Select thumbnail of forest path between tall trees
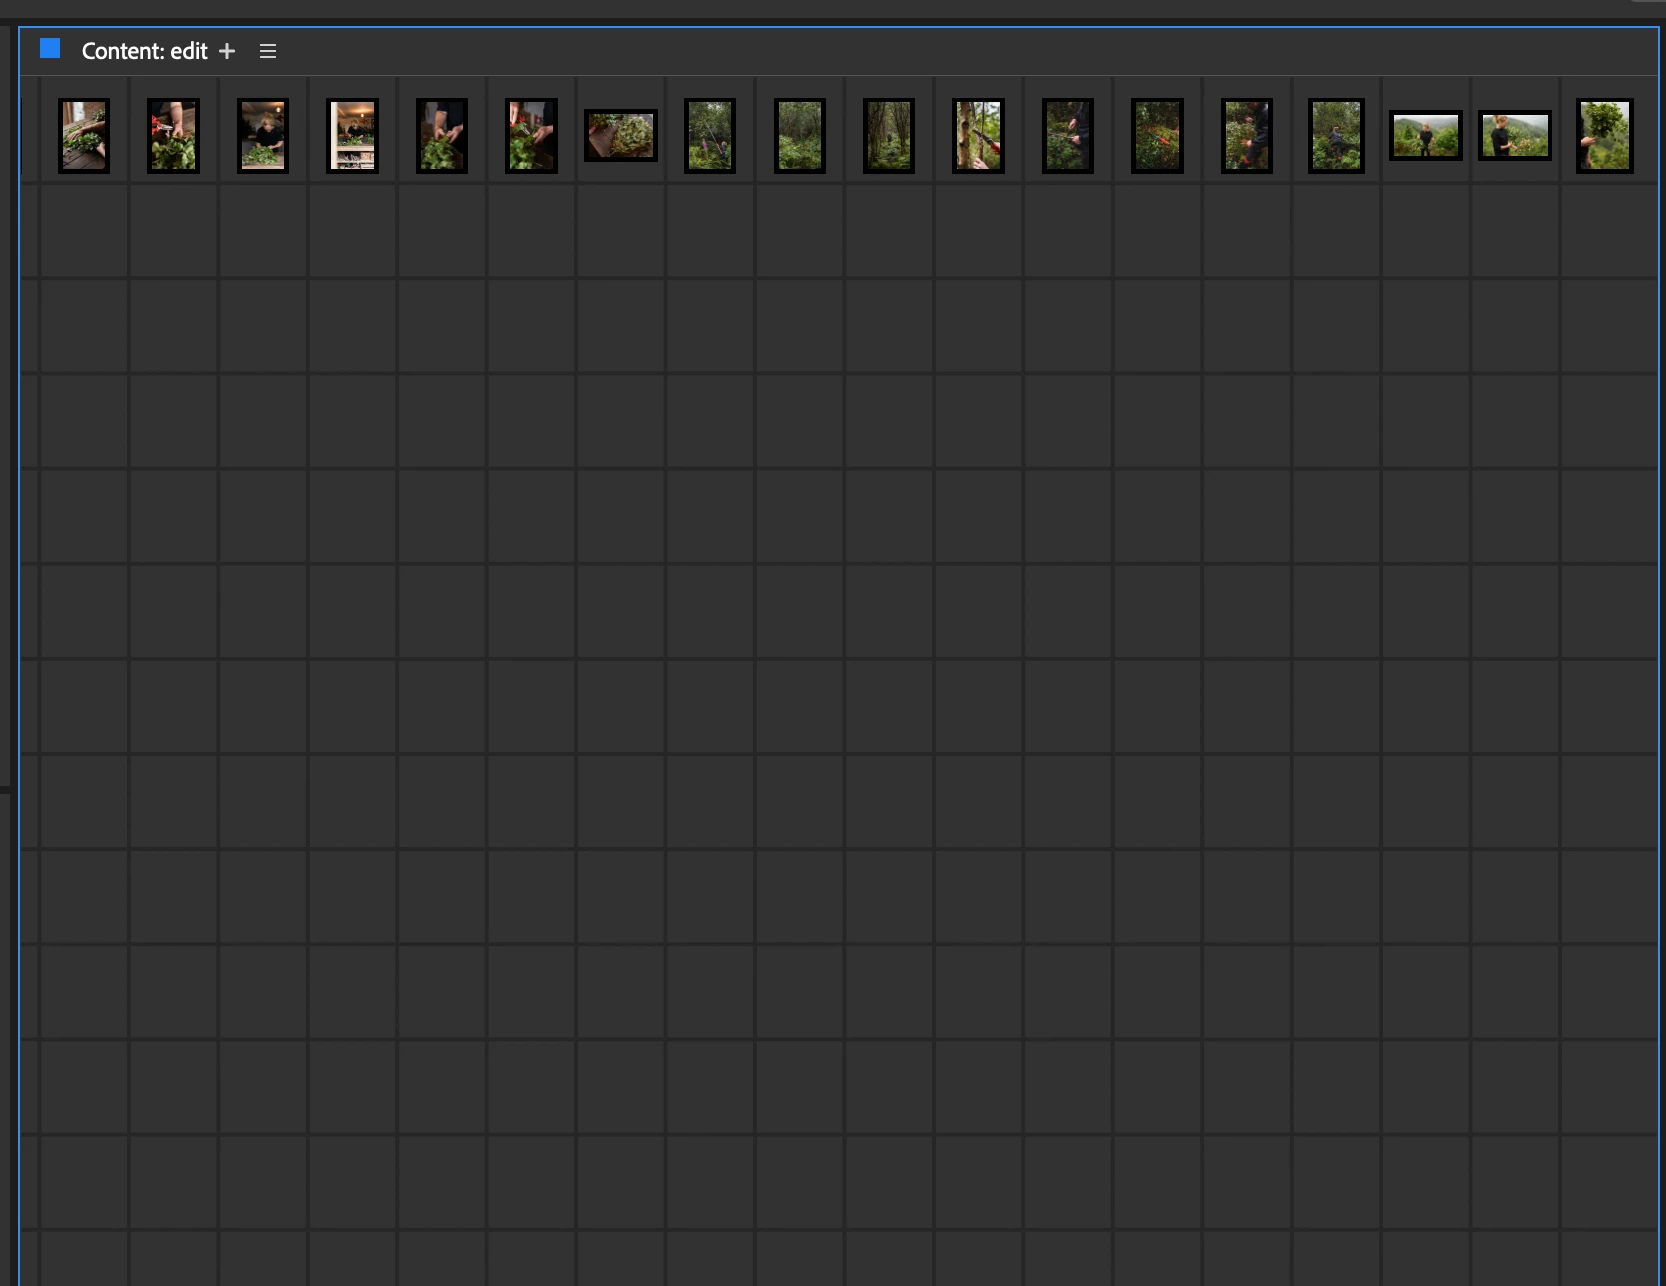This screenshot has height=1286, width=1666. 889,136
